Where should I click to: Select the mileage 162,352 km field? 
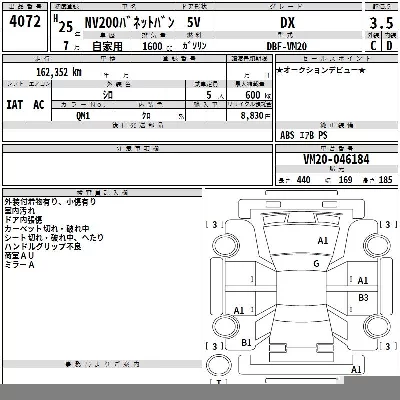coord(59,72)
